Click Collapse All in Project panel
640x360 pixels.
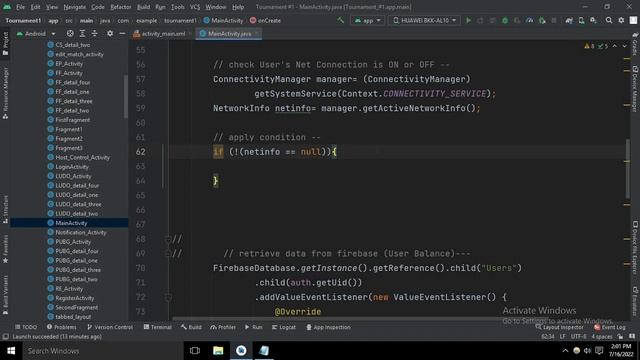point(94,33)
